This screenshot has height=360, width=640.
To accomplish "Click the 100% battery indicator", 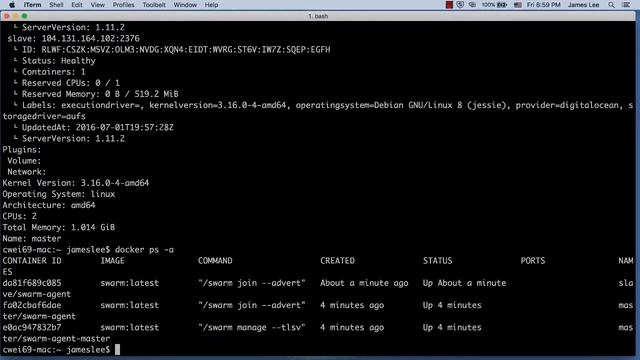I will pos(494,5).
